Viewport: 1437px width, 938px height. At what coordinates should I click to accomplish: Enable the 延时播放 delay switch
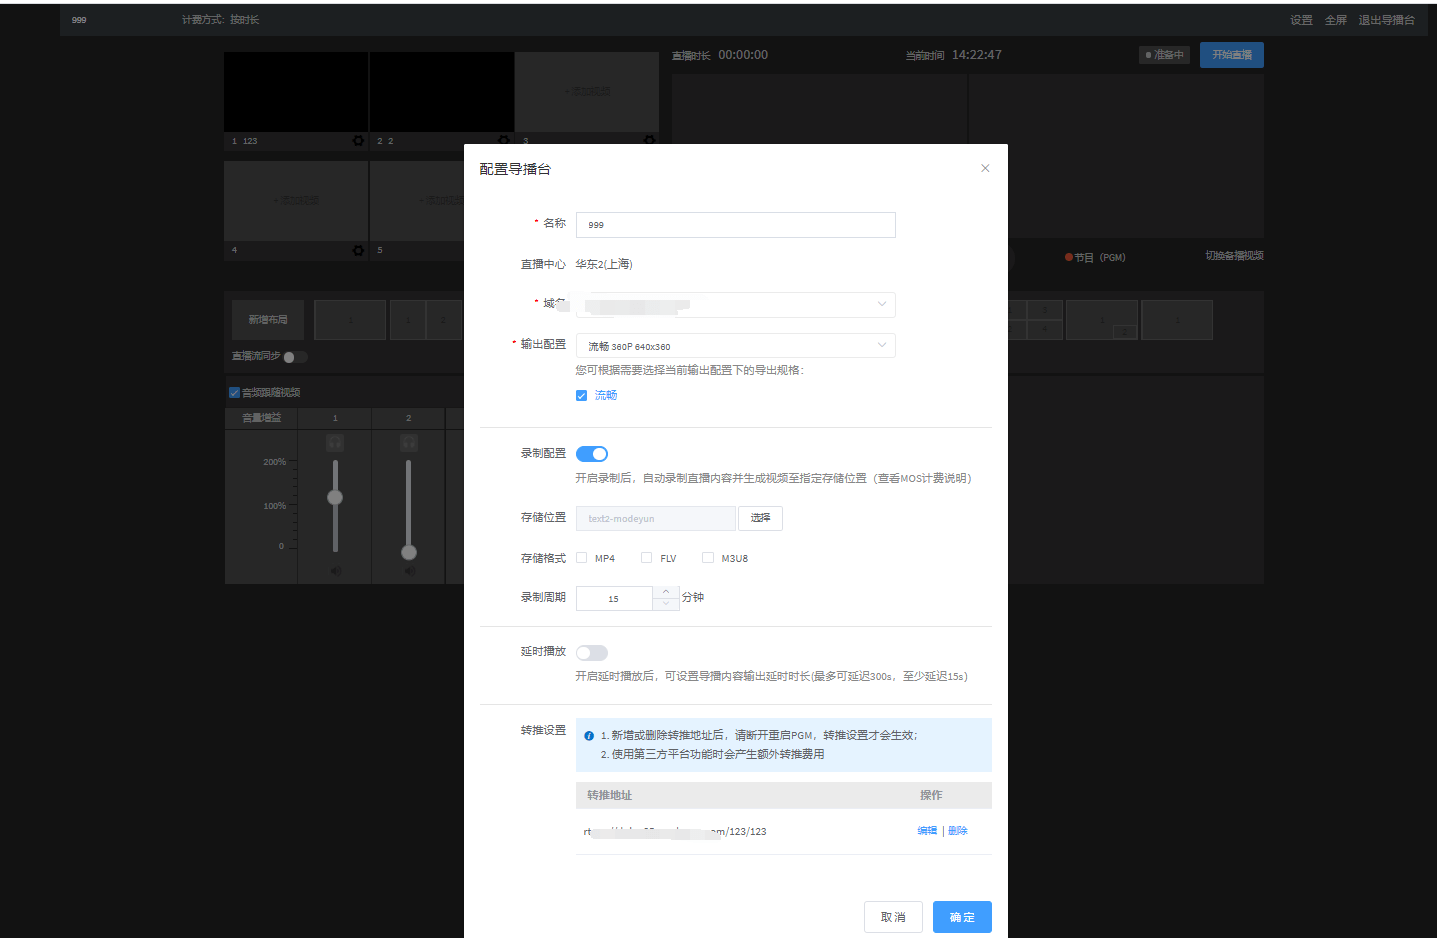592,653
